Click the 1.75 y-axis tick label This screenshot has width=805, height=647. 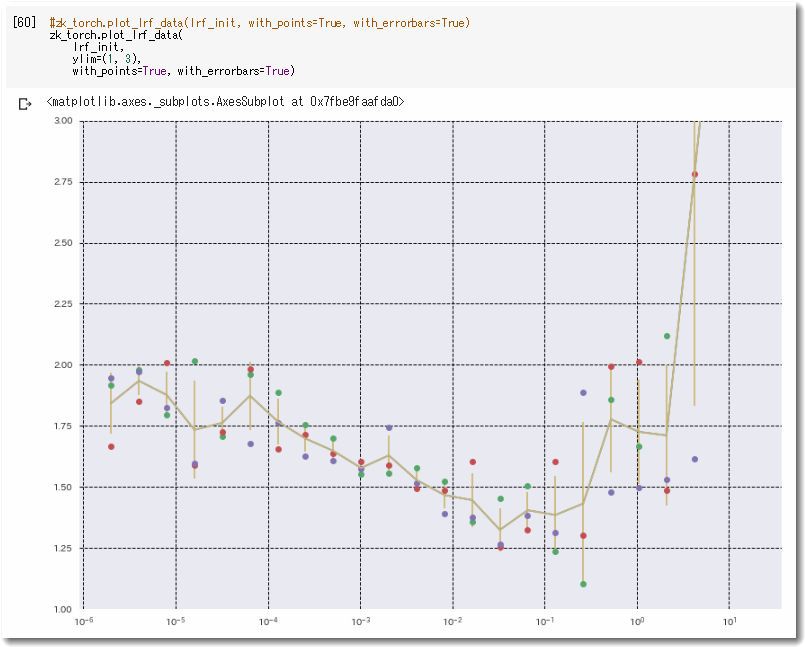click(62, 426)
